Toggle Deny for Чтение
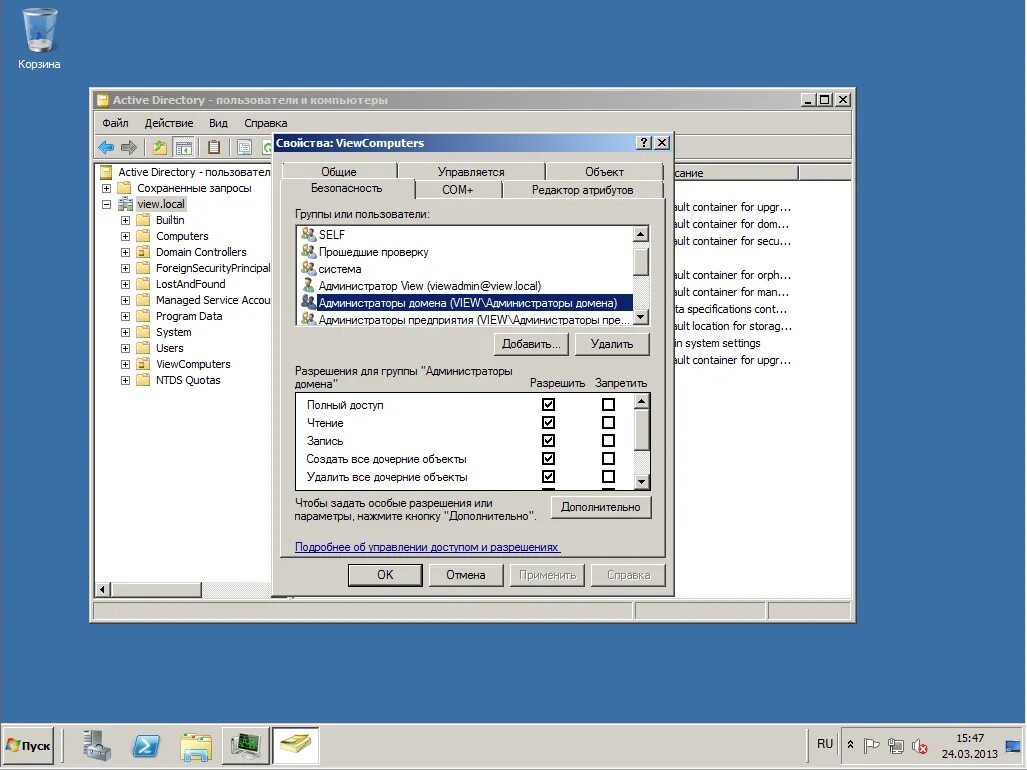1027x770 pixels. tap(608, 422)
